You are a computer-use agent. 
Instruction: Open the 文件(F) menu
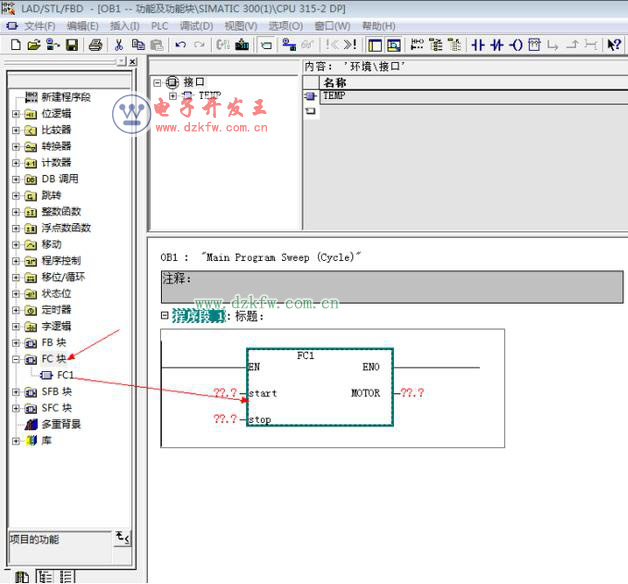40,26
